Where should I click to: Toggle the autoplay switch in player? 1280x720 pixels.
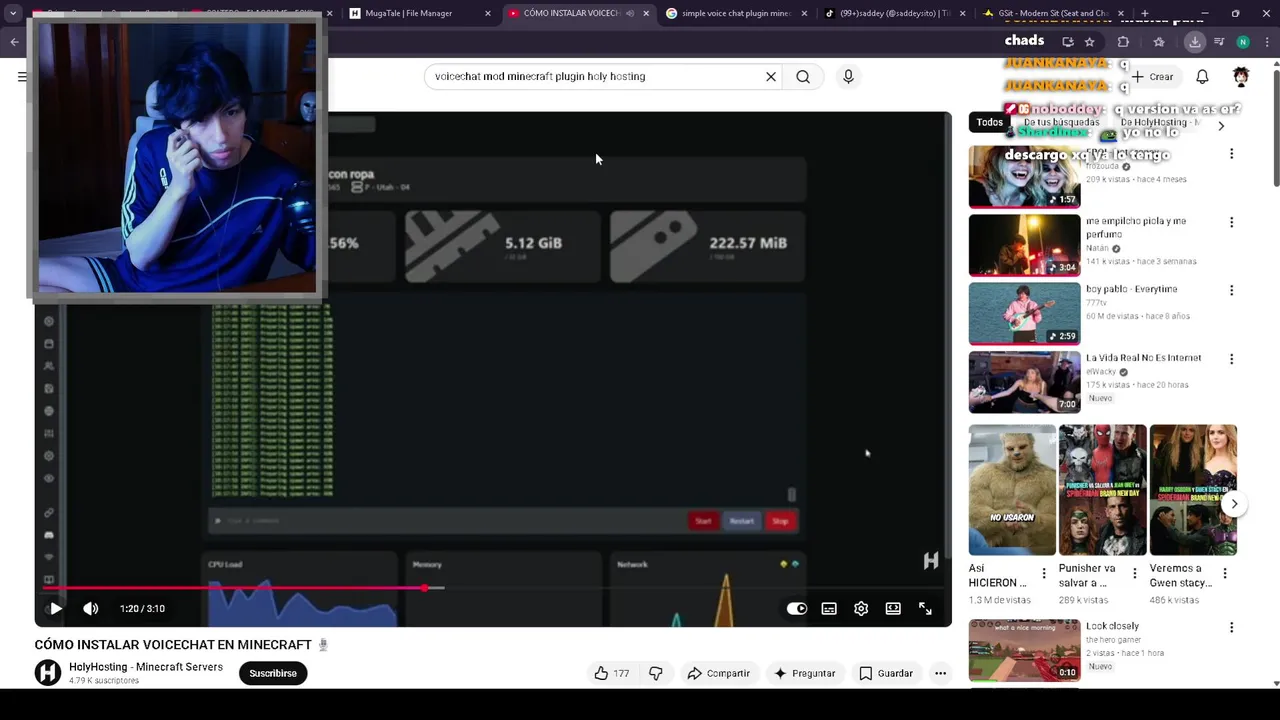point(797,608)
